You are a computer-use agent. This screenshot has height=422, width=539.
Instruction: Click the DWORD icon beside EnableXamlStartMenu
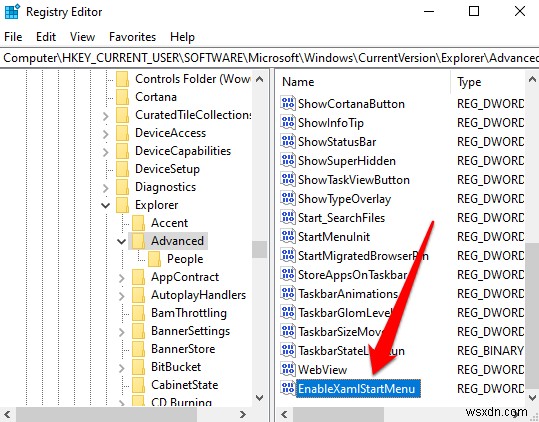click(288, 388)
